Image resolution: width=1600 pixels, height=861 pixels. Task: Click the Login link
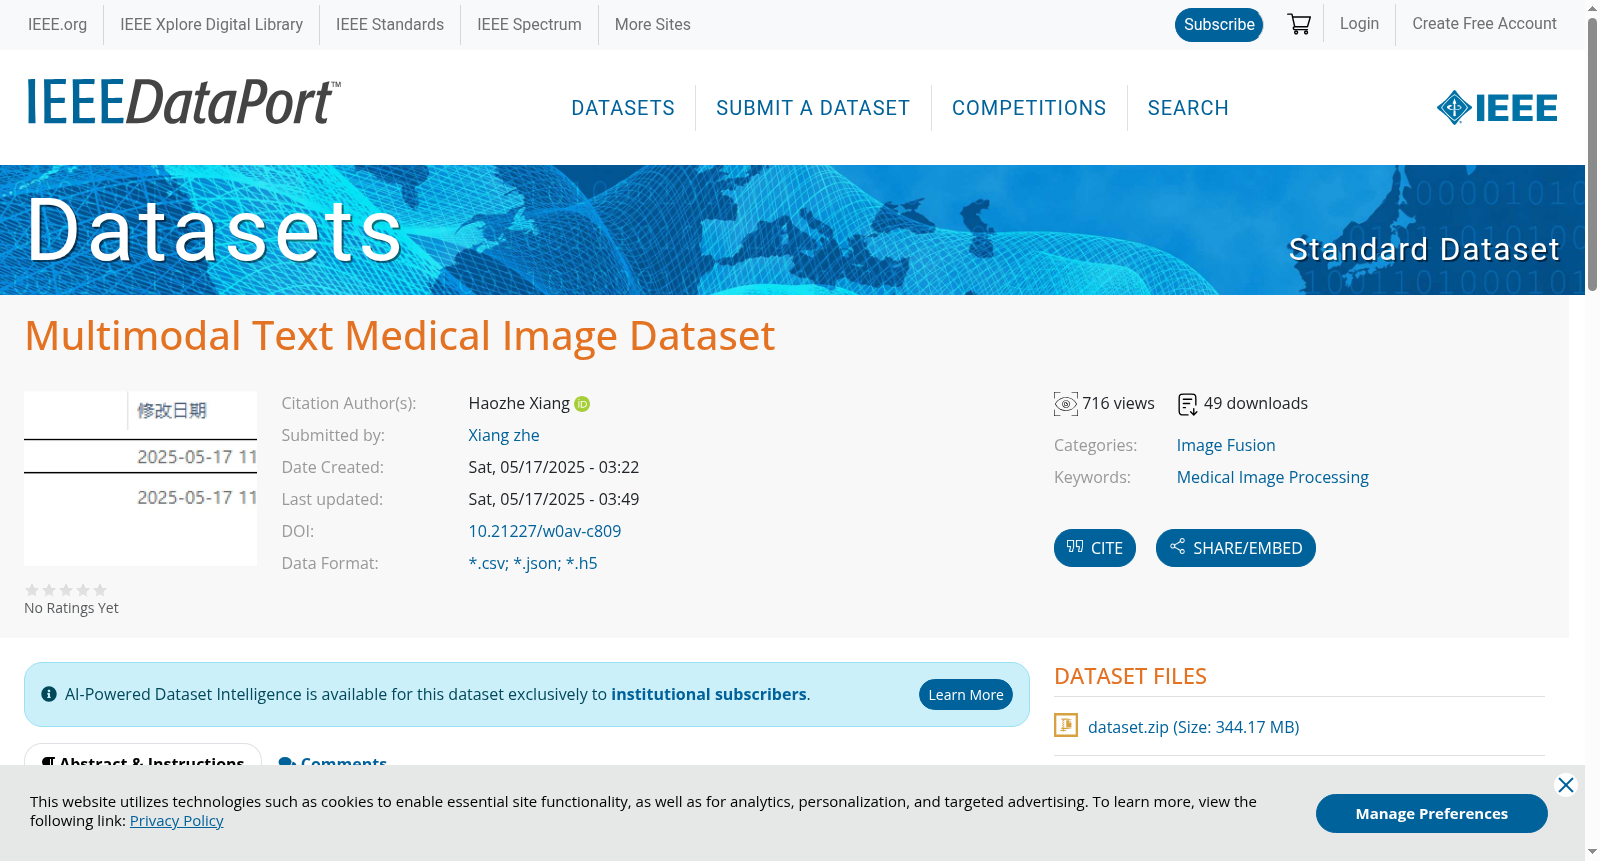[1359, 24]
